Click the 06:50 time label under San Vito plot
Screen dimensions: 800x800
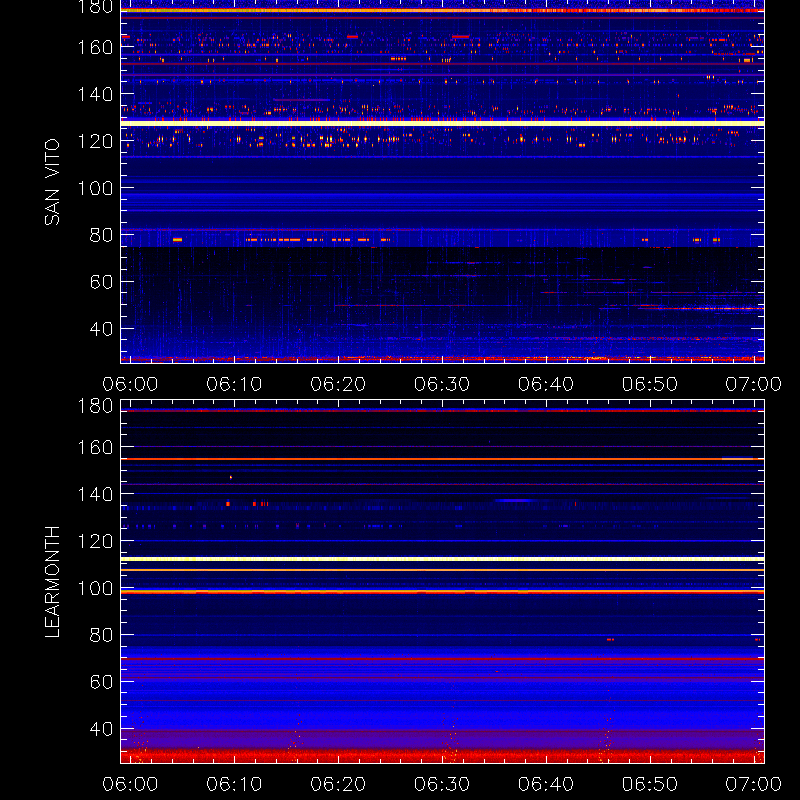coord(649,384)
